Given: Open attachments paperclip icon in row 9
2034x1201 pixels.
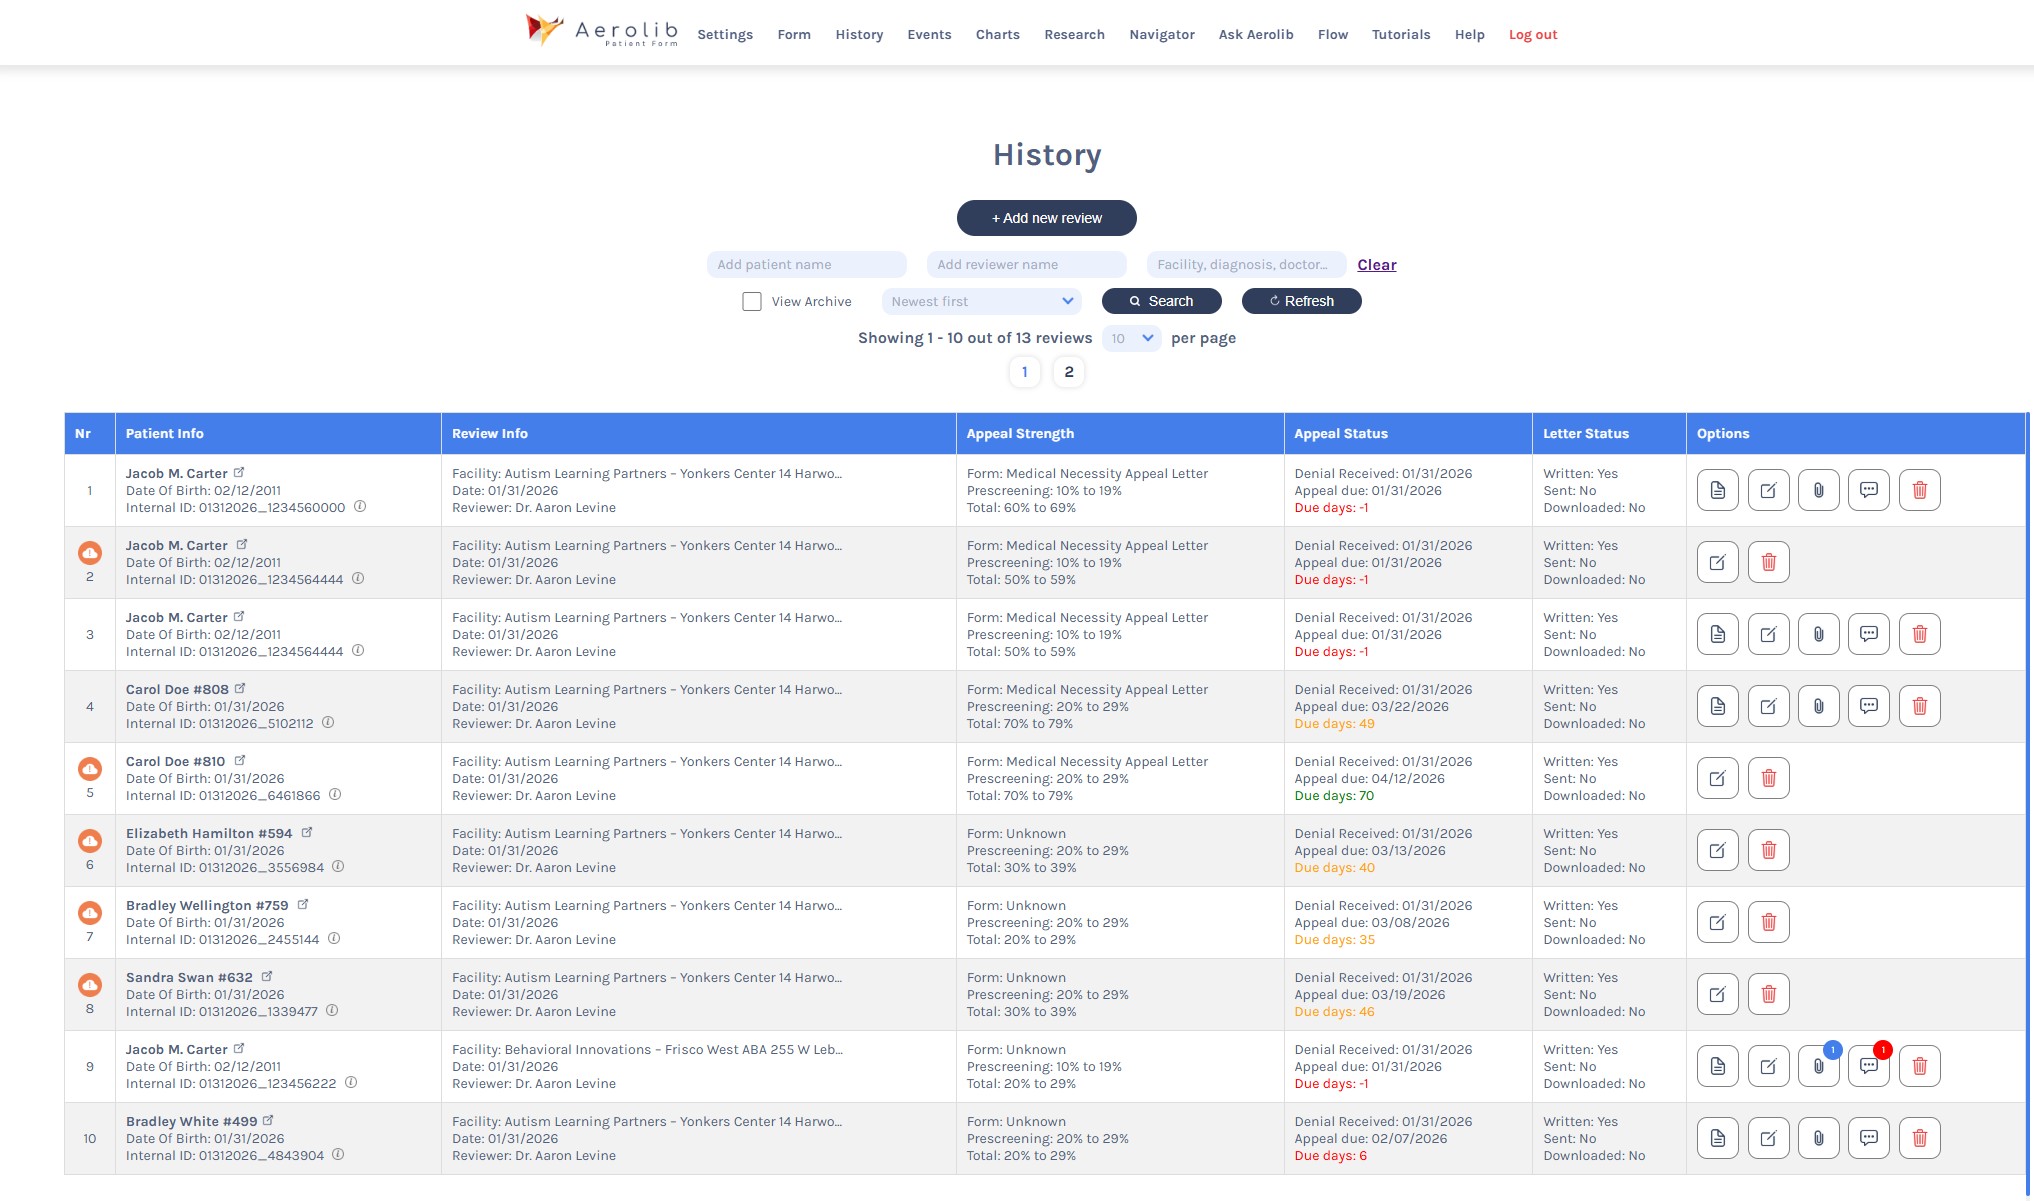Looking at the screenshot, I should click(x=1818, y=1066).
